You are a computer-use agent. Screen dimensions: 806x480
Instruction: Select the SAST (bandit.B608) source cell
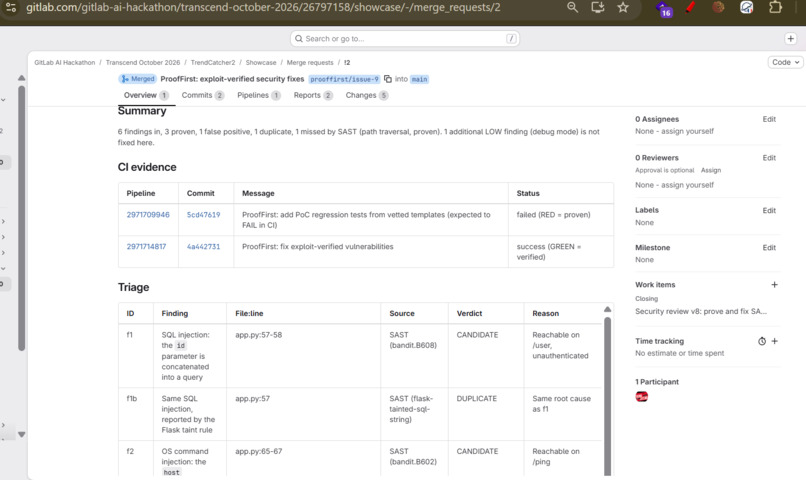click(414, 356)
